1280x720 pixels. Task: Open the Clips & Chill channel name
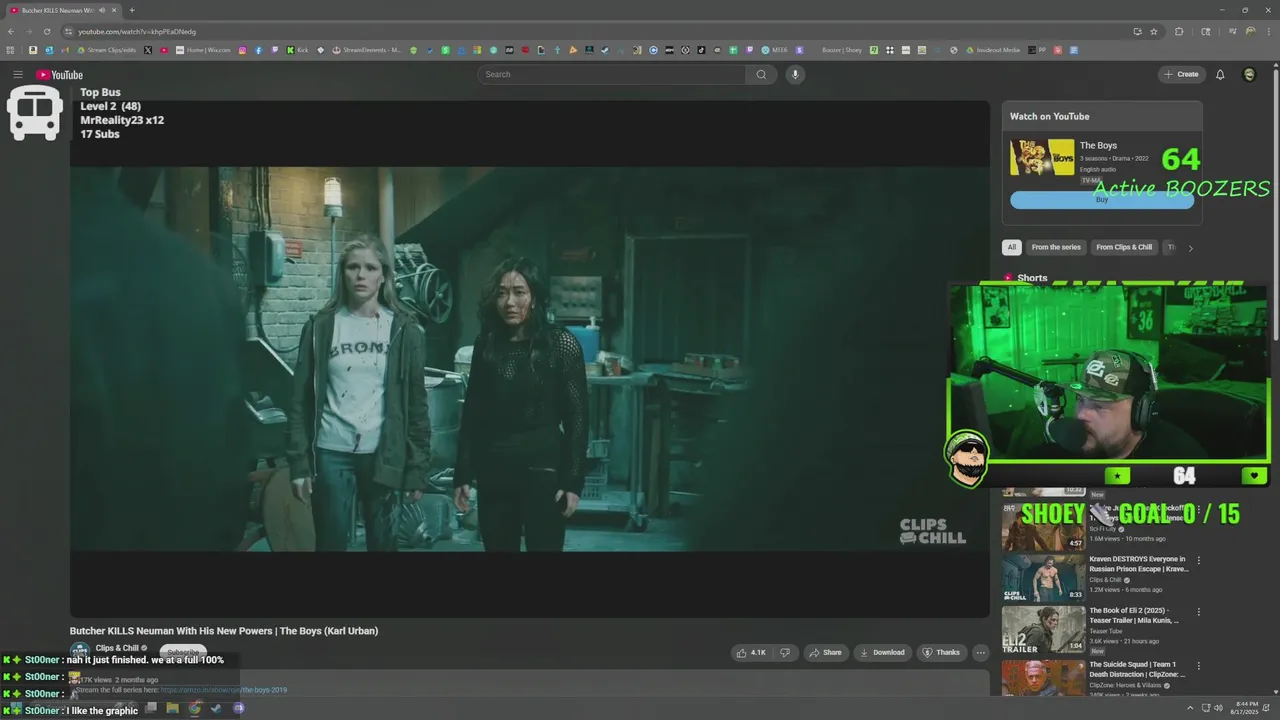(x=117, y=648)
